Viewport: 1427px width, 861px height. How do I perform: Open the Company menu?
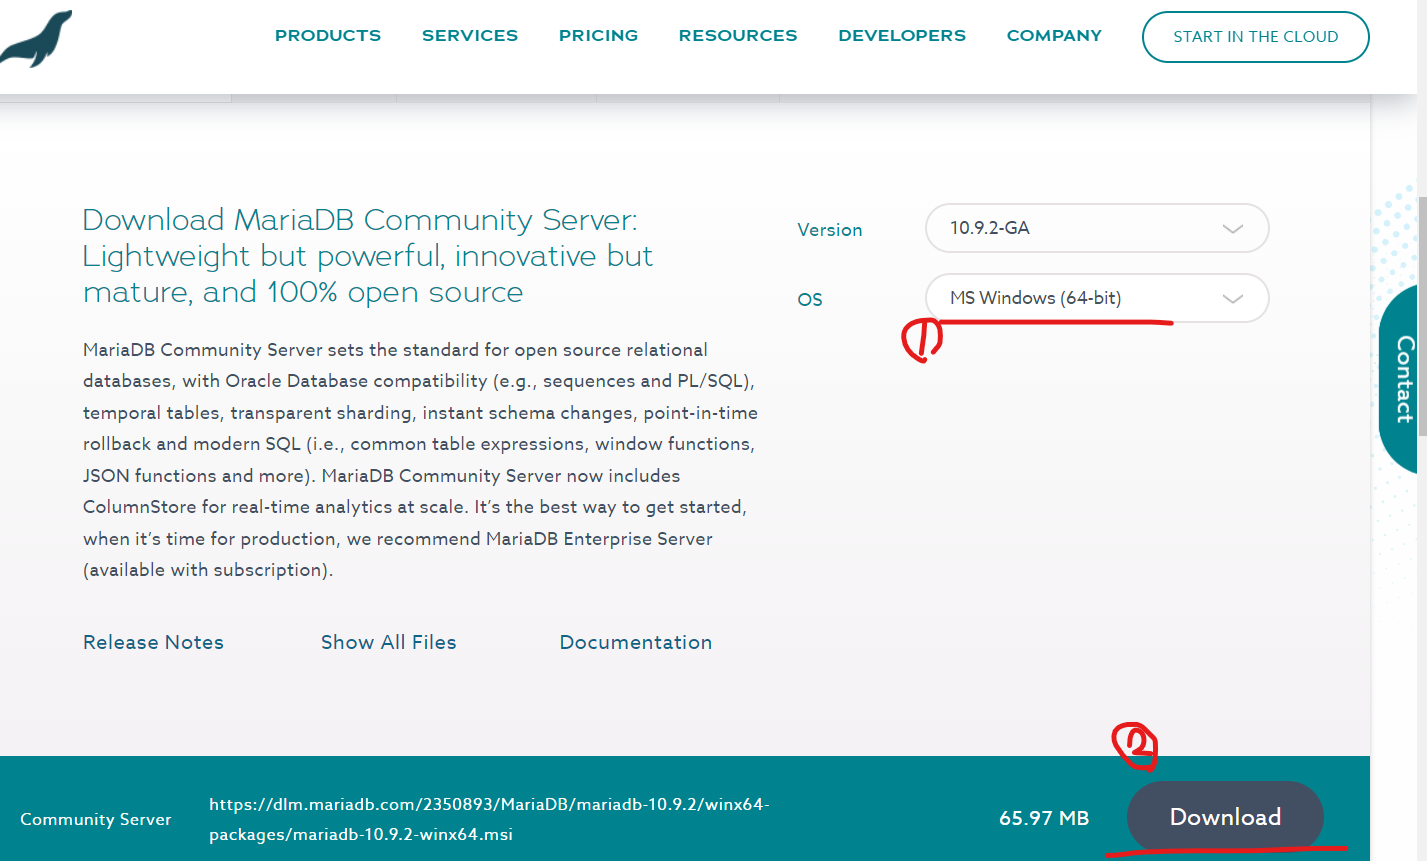click(x=1054, y=36)
